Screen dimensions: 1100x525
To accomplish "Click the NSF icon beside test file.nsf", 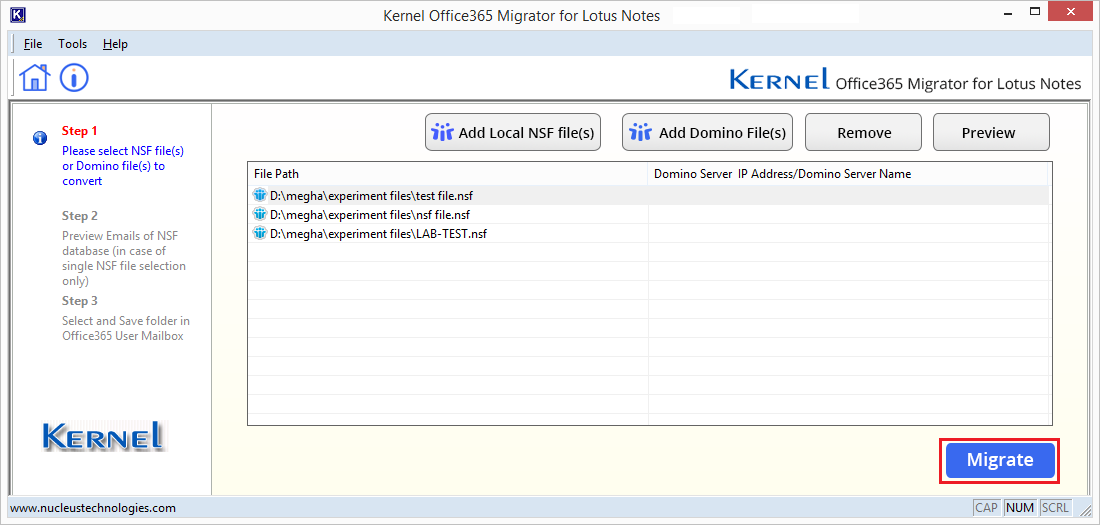I will pyautogui.click(x=260, y=195).
